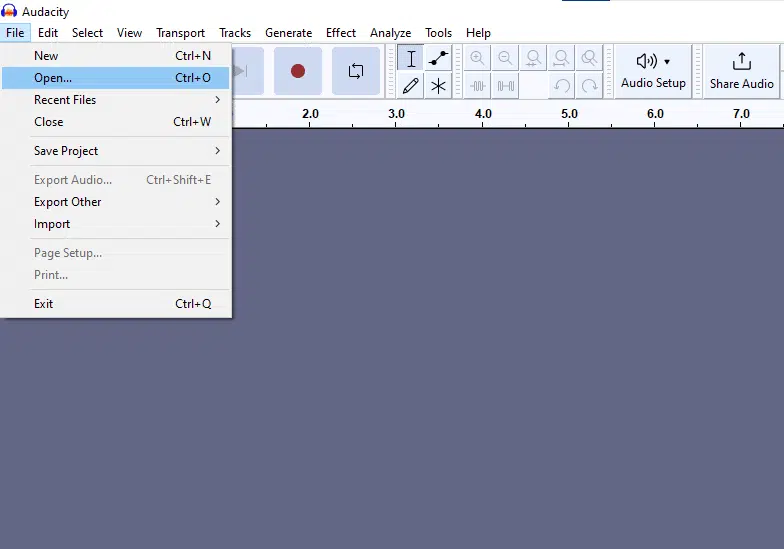Click the Zoom In magnifier
Viewport: 784px width, 549px height.
478,58
